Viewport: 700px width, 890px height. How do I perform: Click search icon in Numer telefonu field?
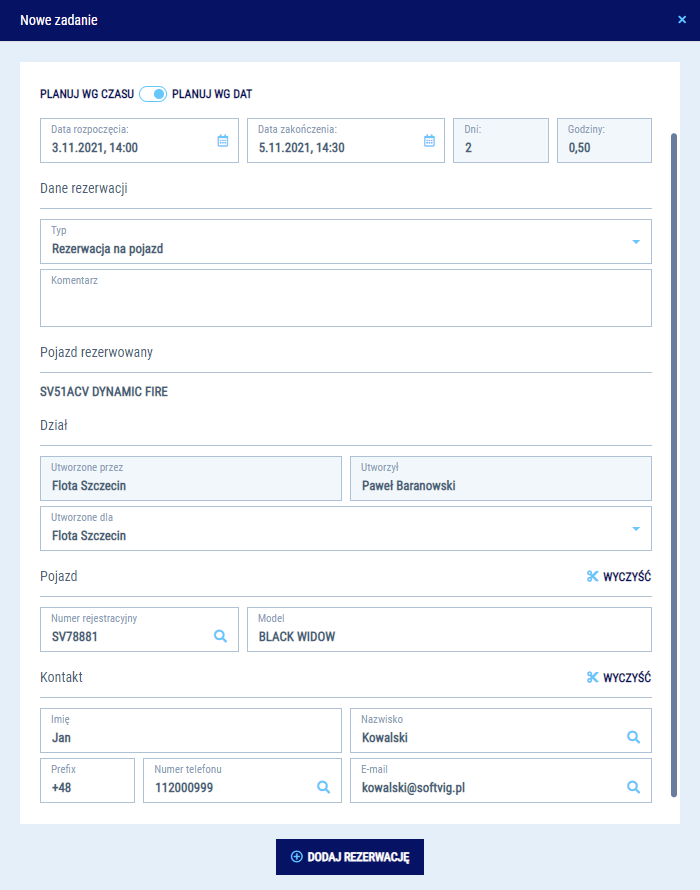pyautogui.click(x=323, y=787)
